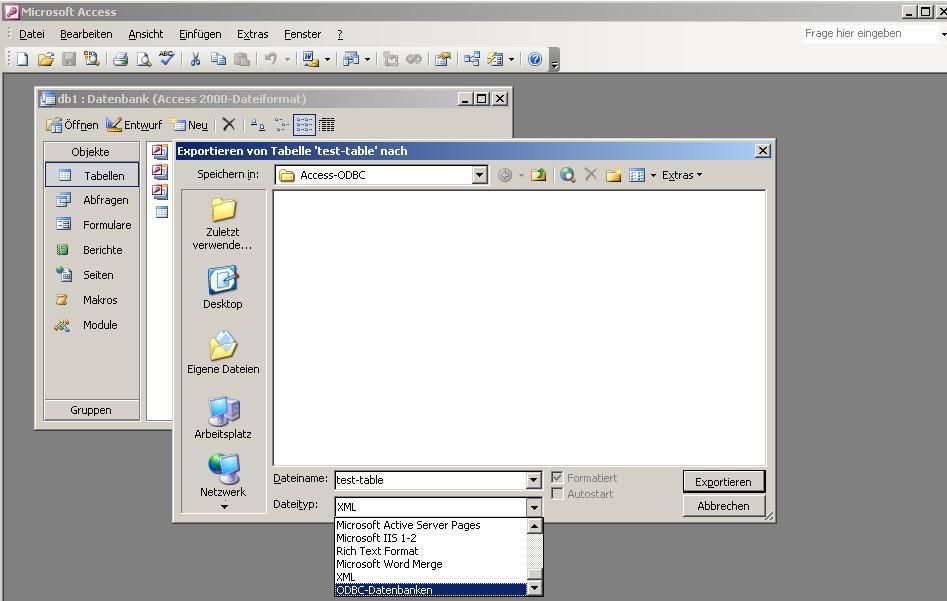Expand New Object dropdown arrow

512,59
